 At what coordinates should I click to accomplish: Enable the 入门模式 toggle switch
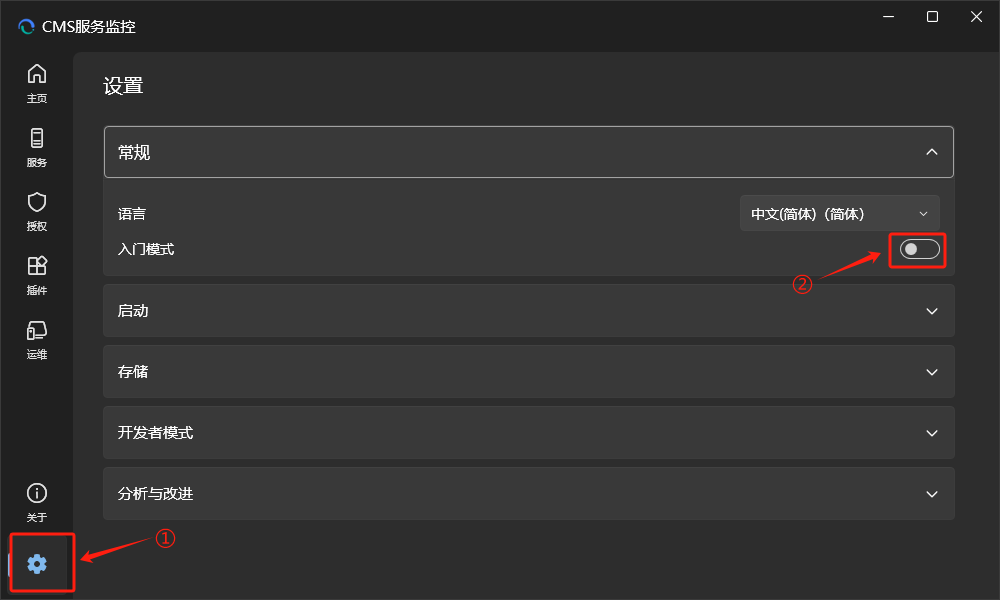tap(919, 249)
